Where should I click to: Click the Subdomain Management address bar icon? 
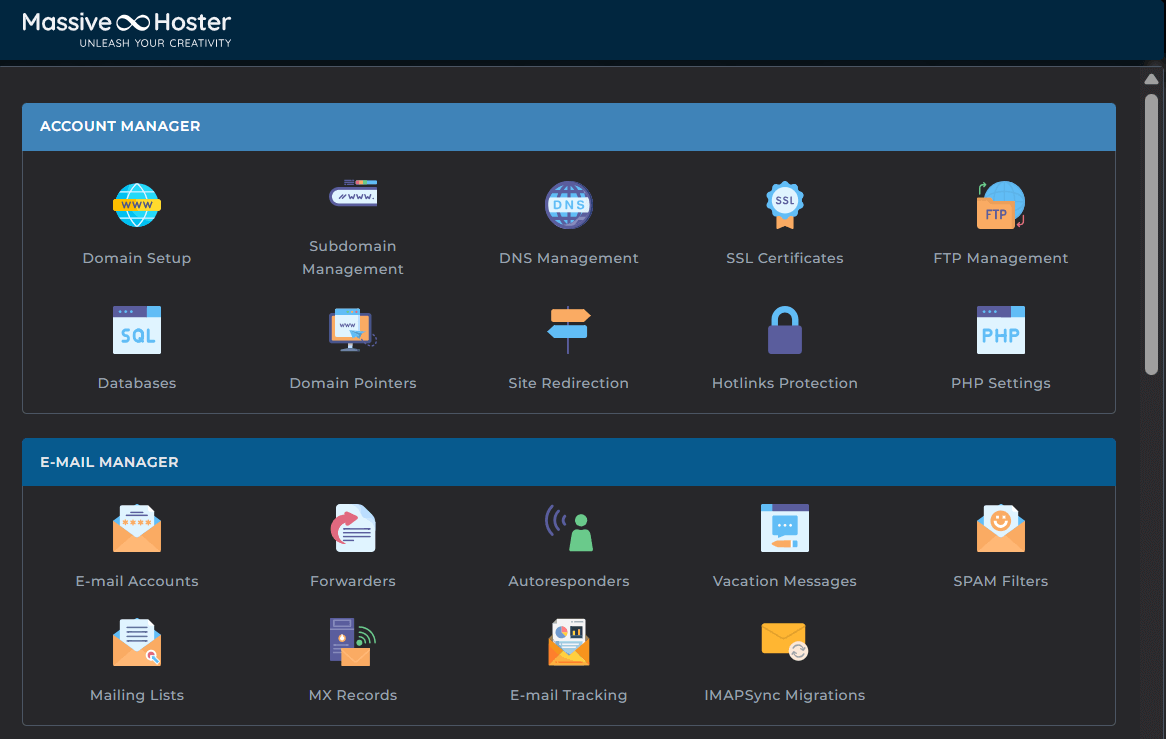coord(353,193)
